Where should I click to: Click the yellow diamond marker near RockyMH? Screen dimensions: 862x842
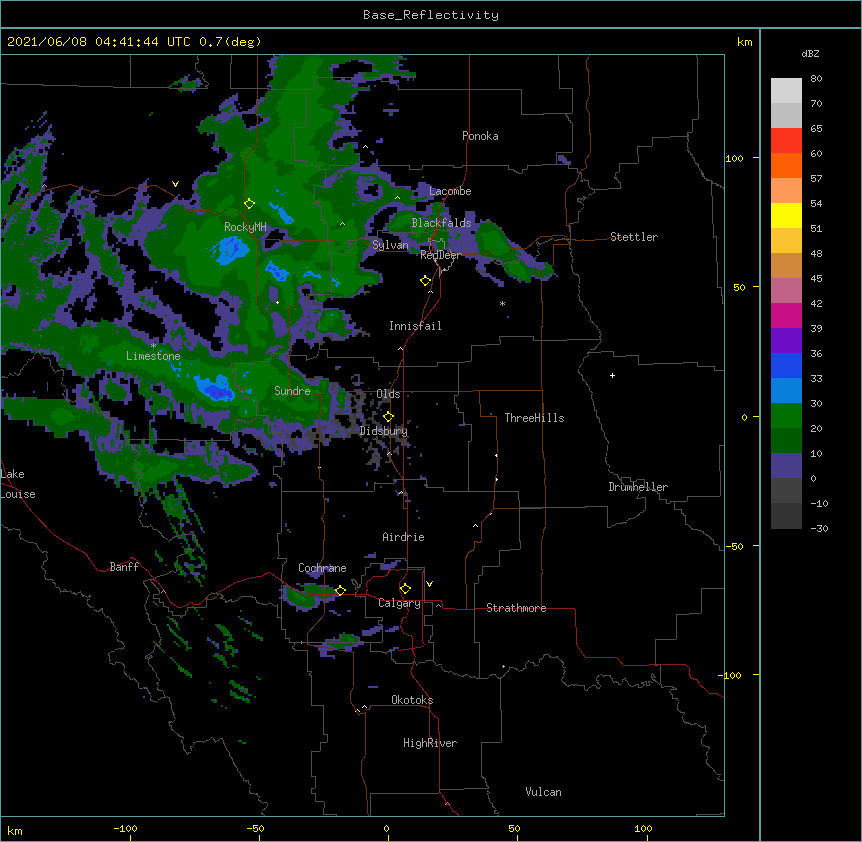(249, 204)
